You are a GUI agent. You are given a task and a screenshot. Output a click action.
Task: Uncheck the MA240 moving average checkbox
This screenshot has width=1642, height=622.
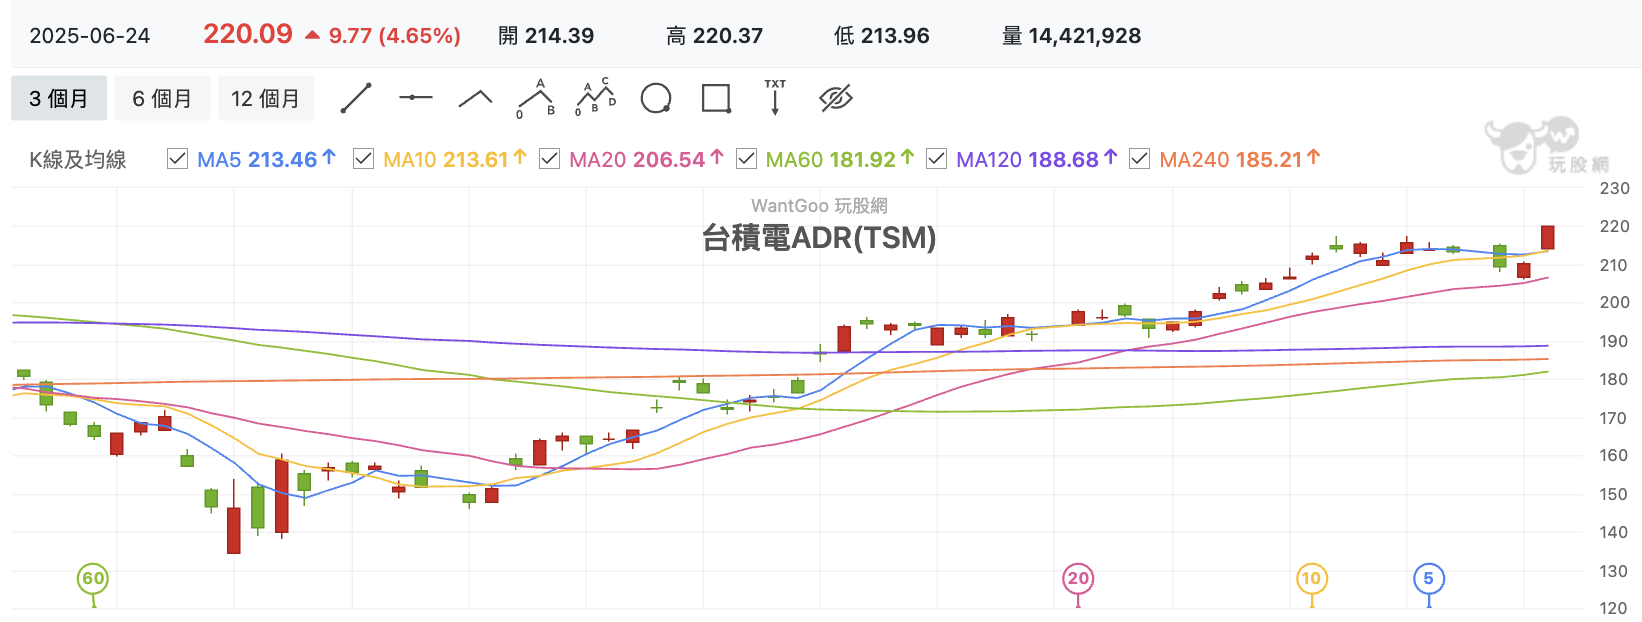tap(1140, 159)
